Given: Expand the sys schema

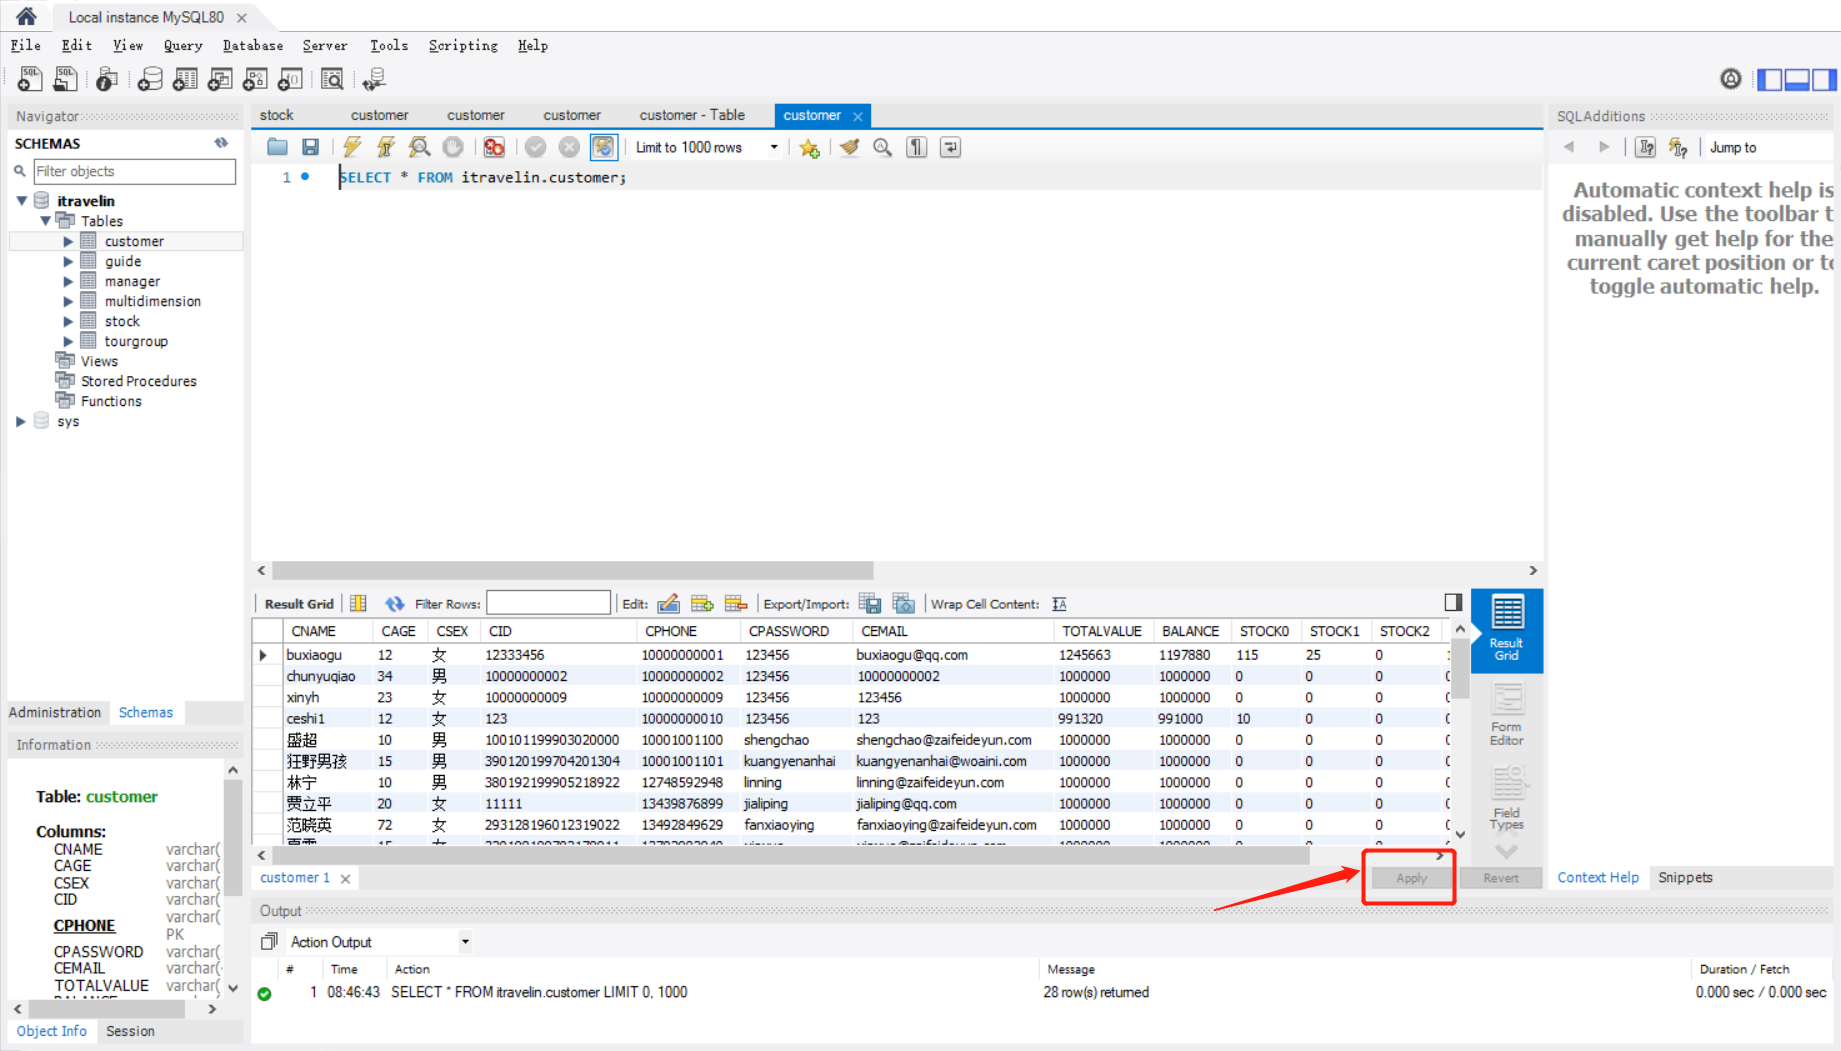Looking at the screenshot, I should 21,421.
